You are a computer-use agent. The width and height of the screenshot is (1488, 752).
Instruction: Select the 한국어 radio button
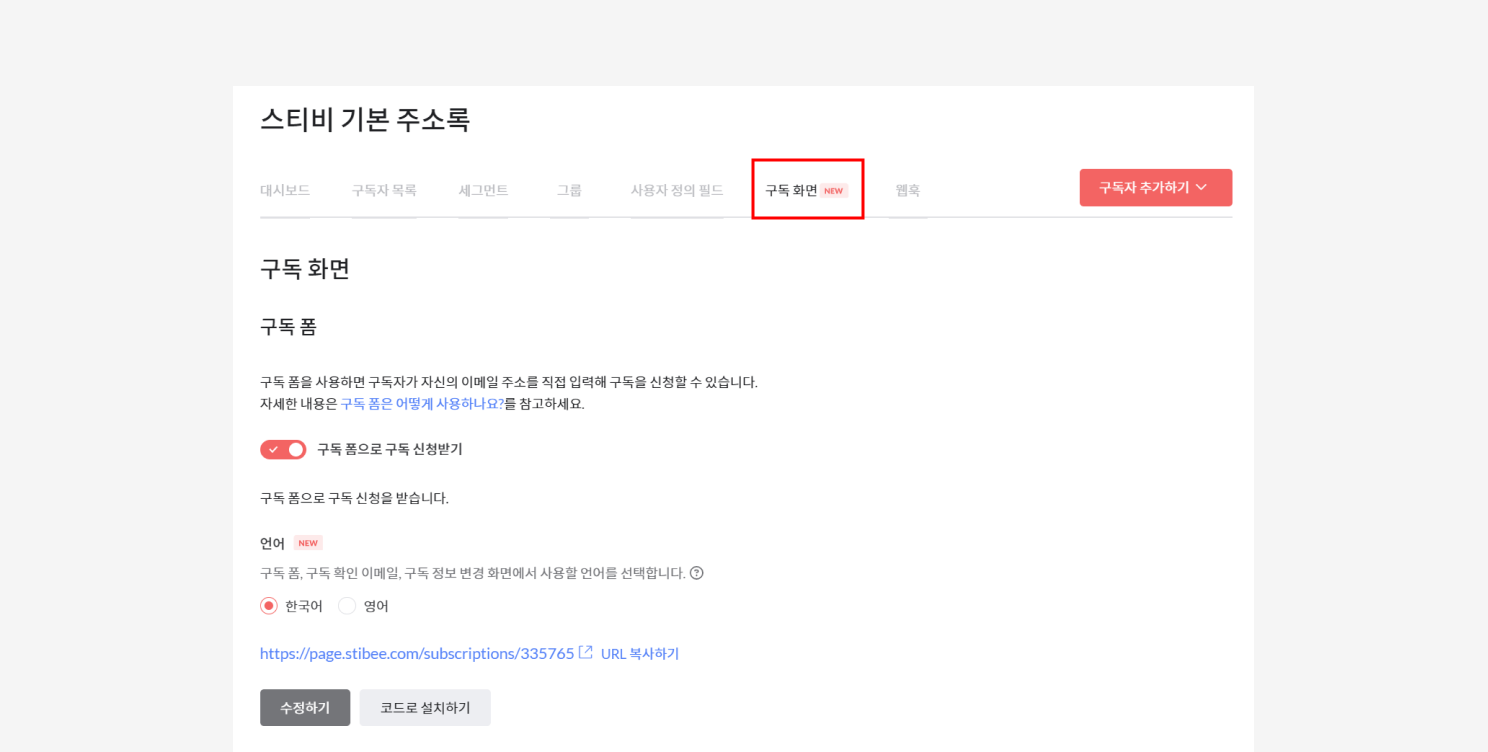coord(268,606)
